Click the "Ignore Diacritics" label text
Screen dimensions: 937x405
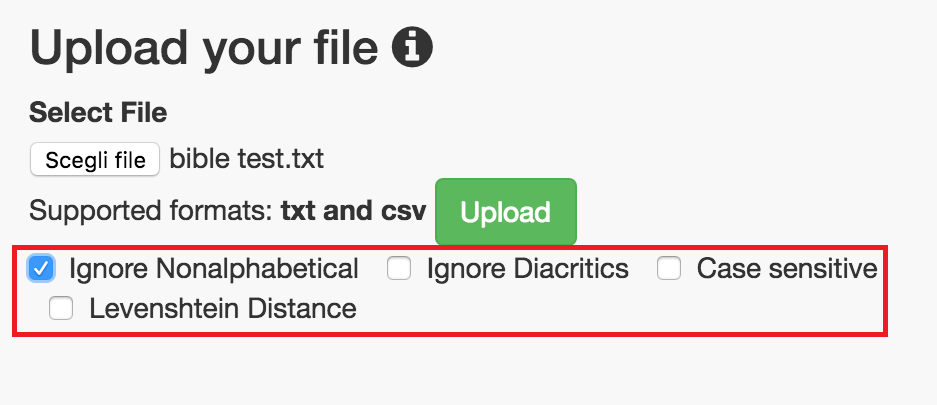527,268
